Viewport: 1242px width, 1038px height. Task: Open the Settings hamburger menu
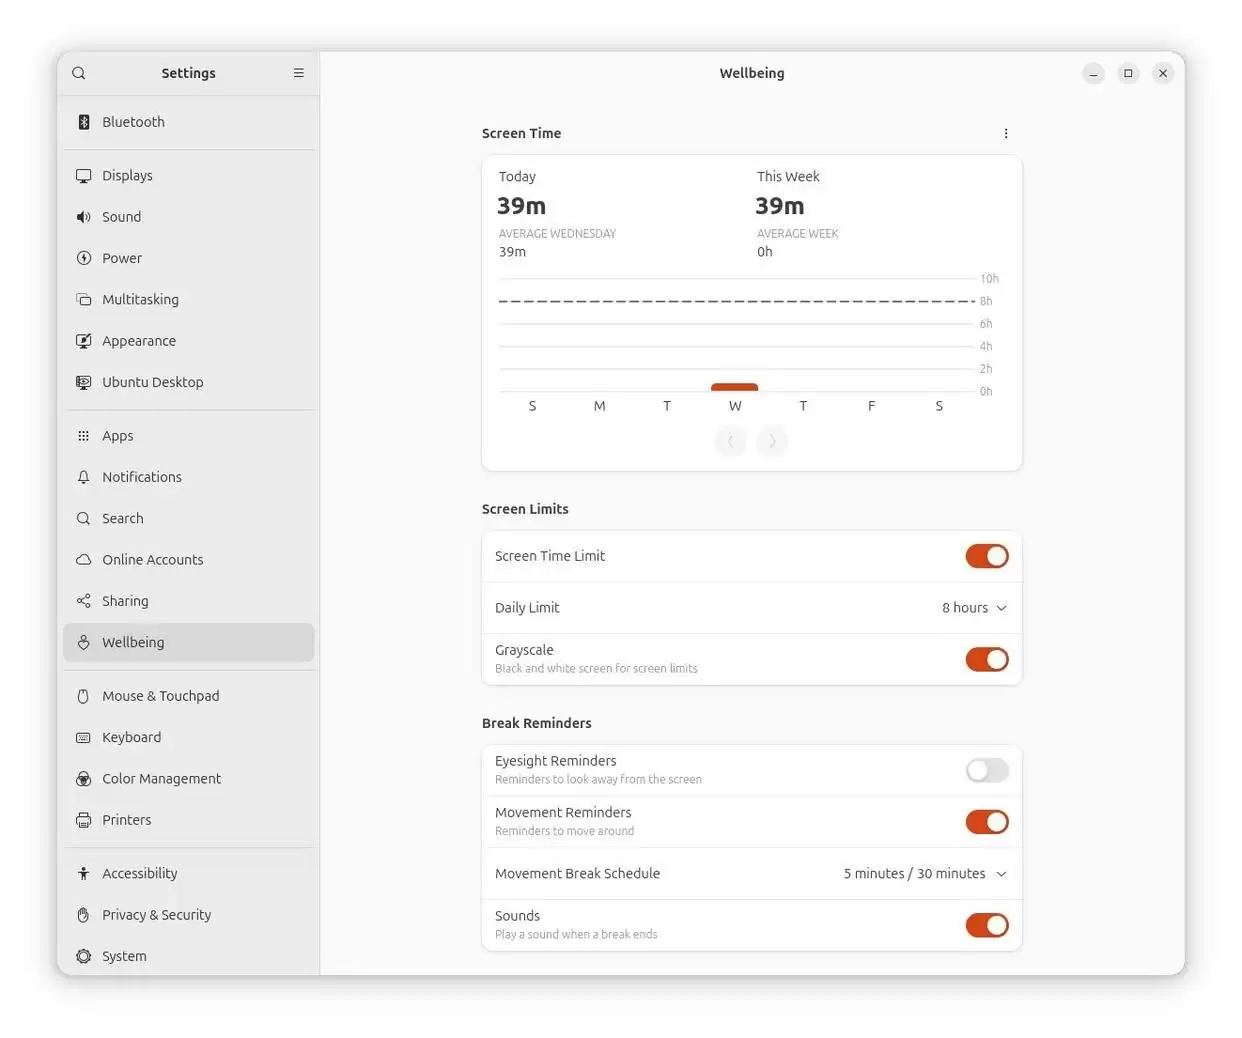coord(298,73)
